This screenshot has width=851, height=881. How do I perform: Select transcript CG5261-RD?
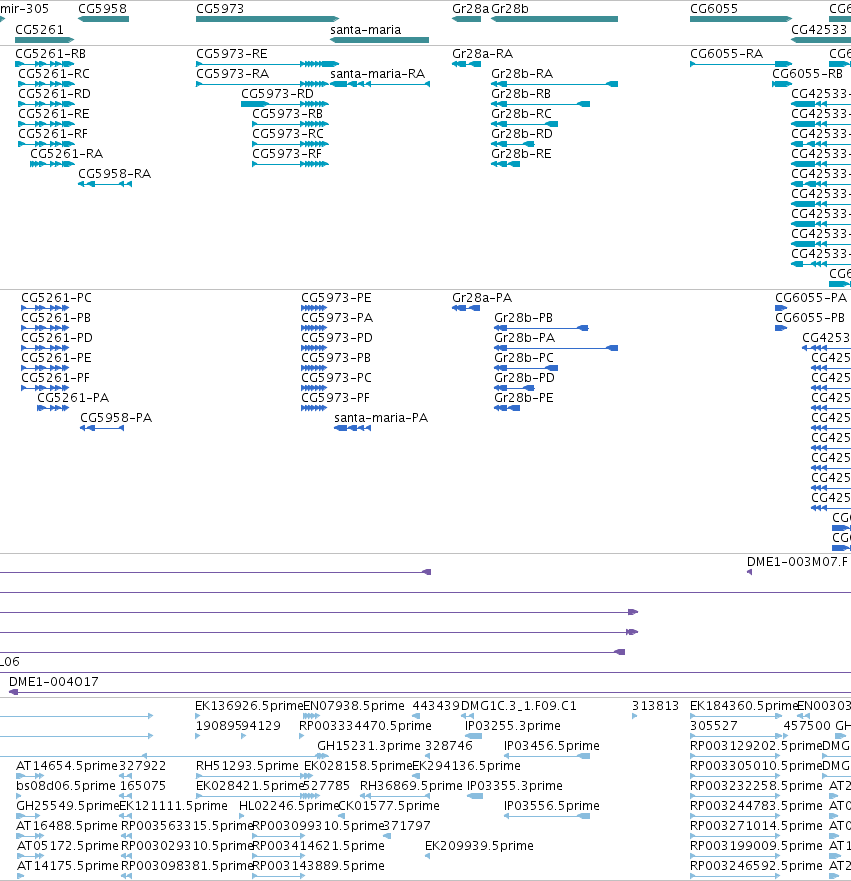pyautogui.click(x=47, y=104)
